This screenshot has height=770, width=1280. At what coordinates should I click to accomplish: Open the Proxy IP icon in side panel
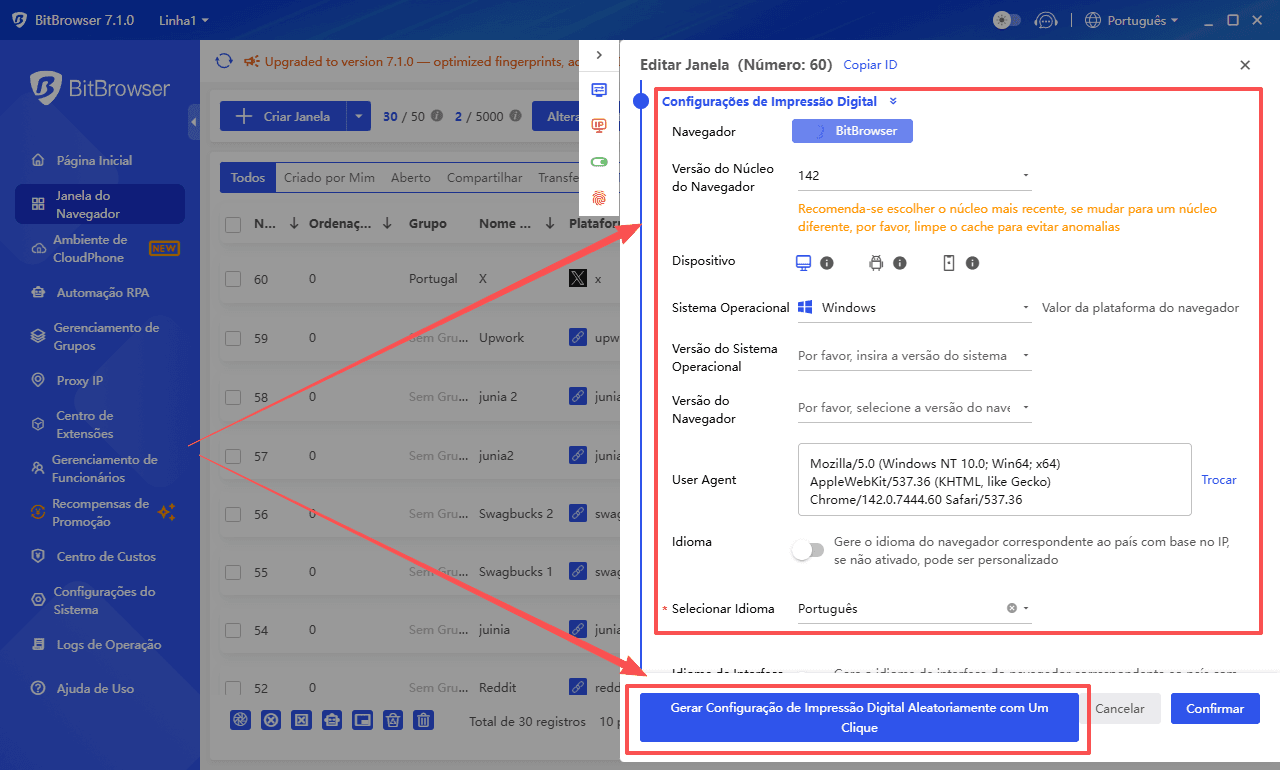click(599, 126)
